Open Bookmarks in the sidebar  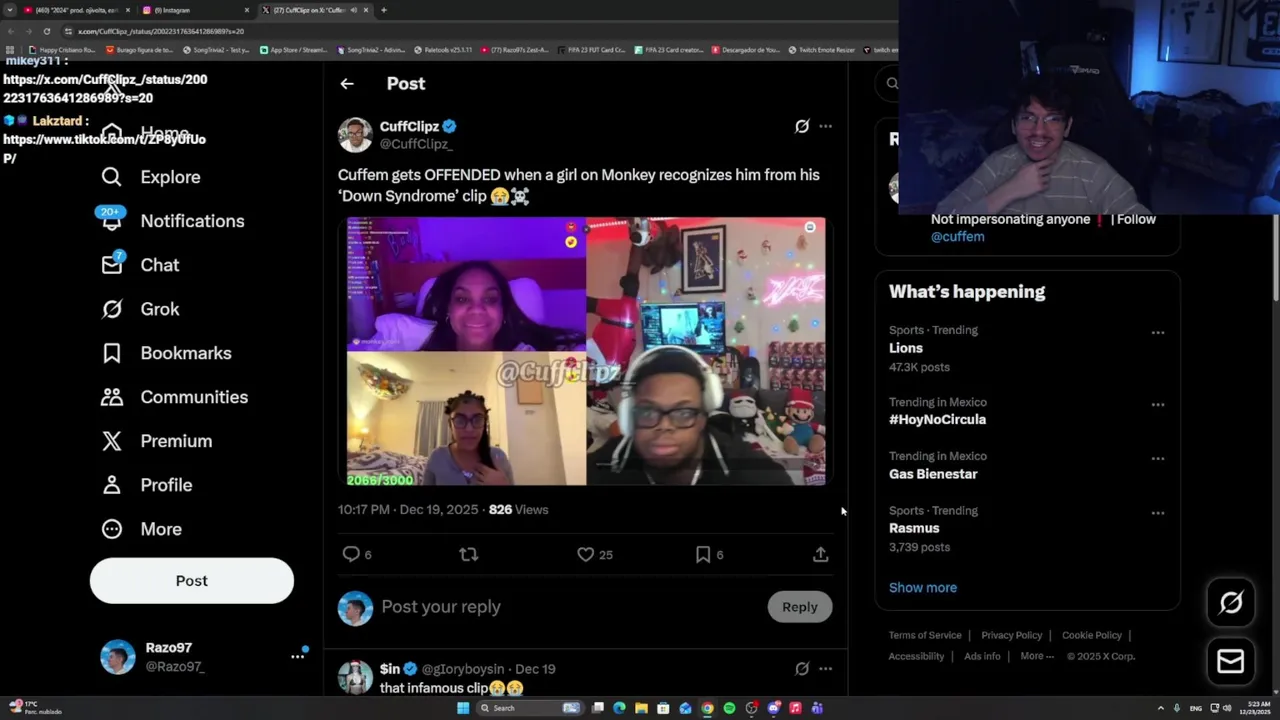[166, 353]
